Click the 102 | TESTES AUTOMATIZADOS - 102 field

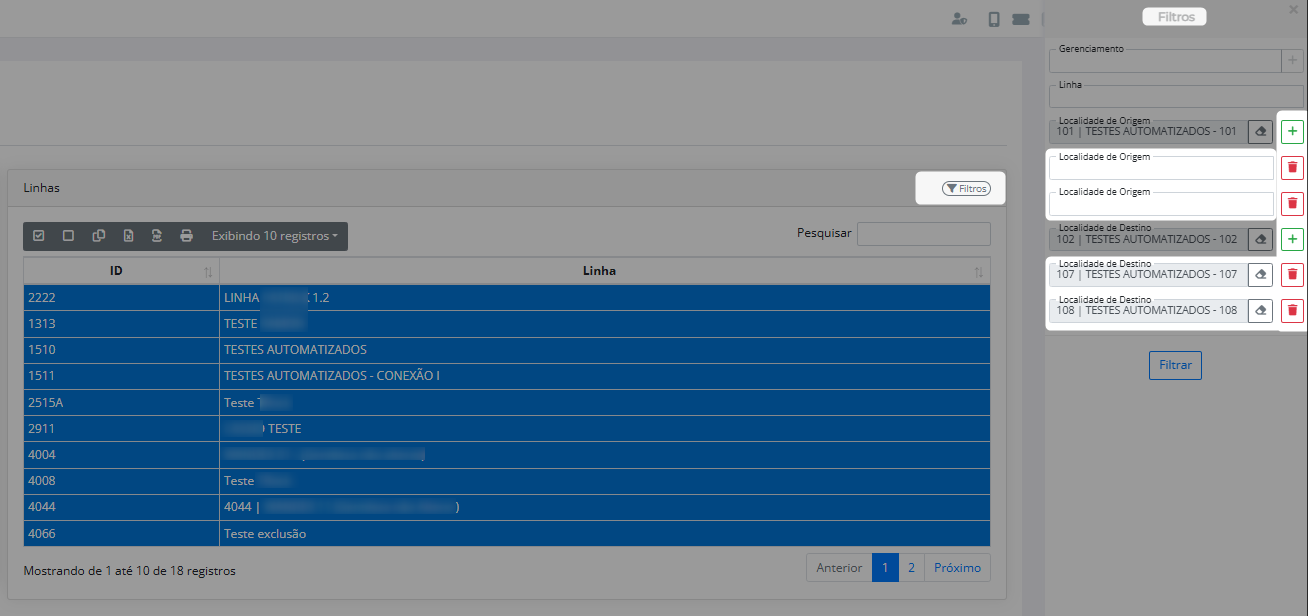coord(1148,239)
